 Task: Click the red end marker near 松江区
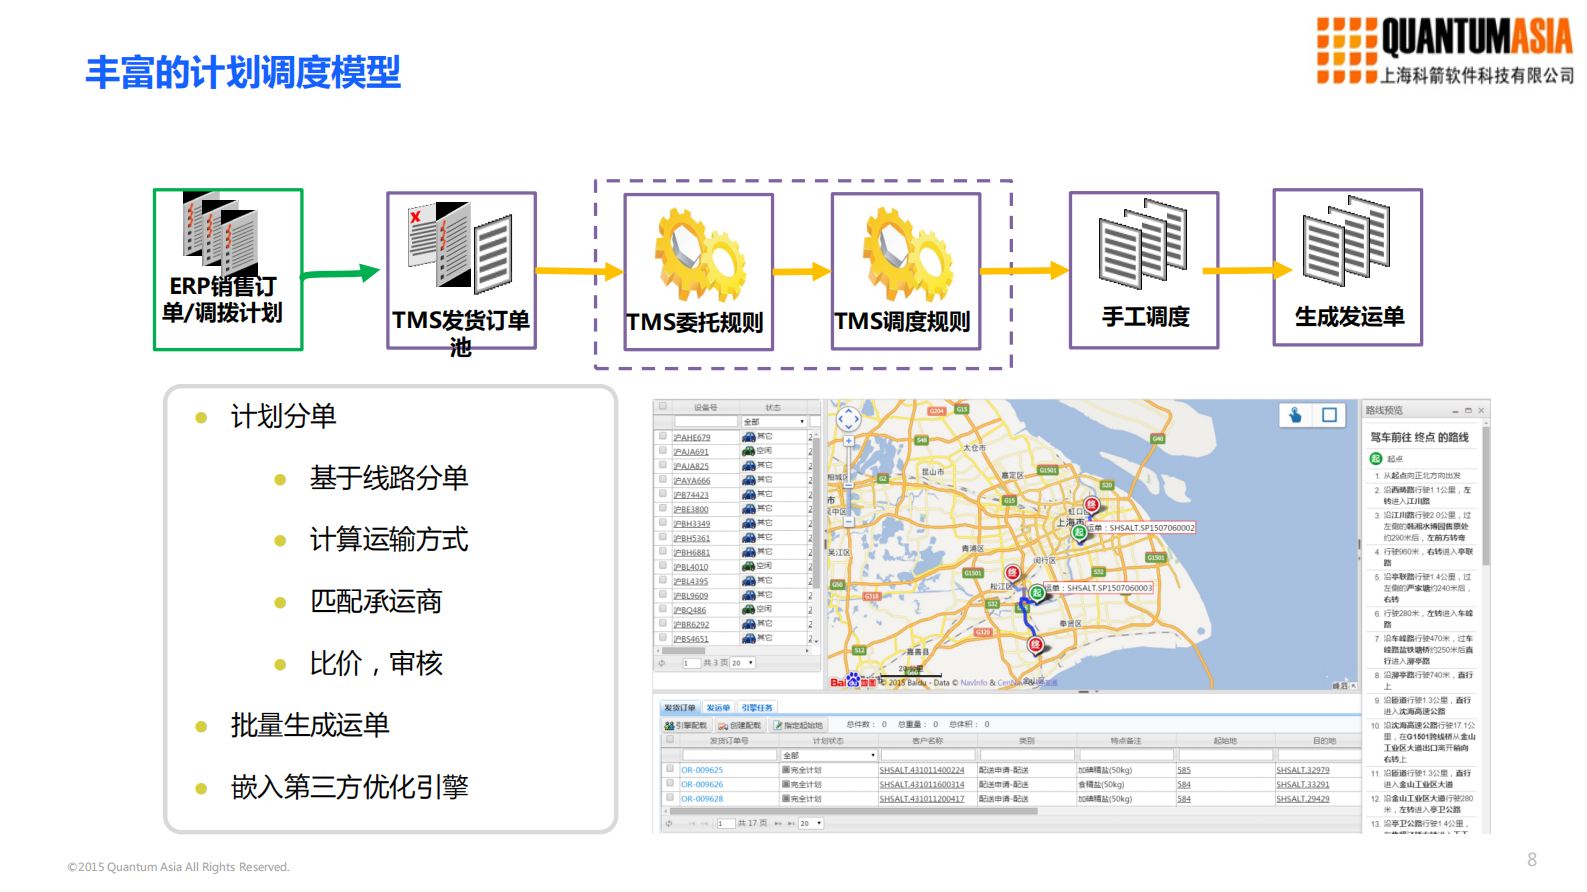[1012, 574]
